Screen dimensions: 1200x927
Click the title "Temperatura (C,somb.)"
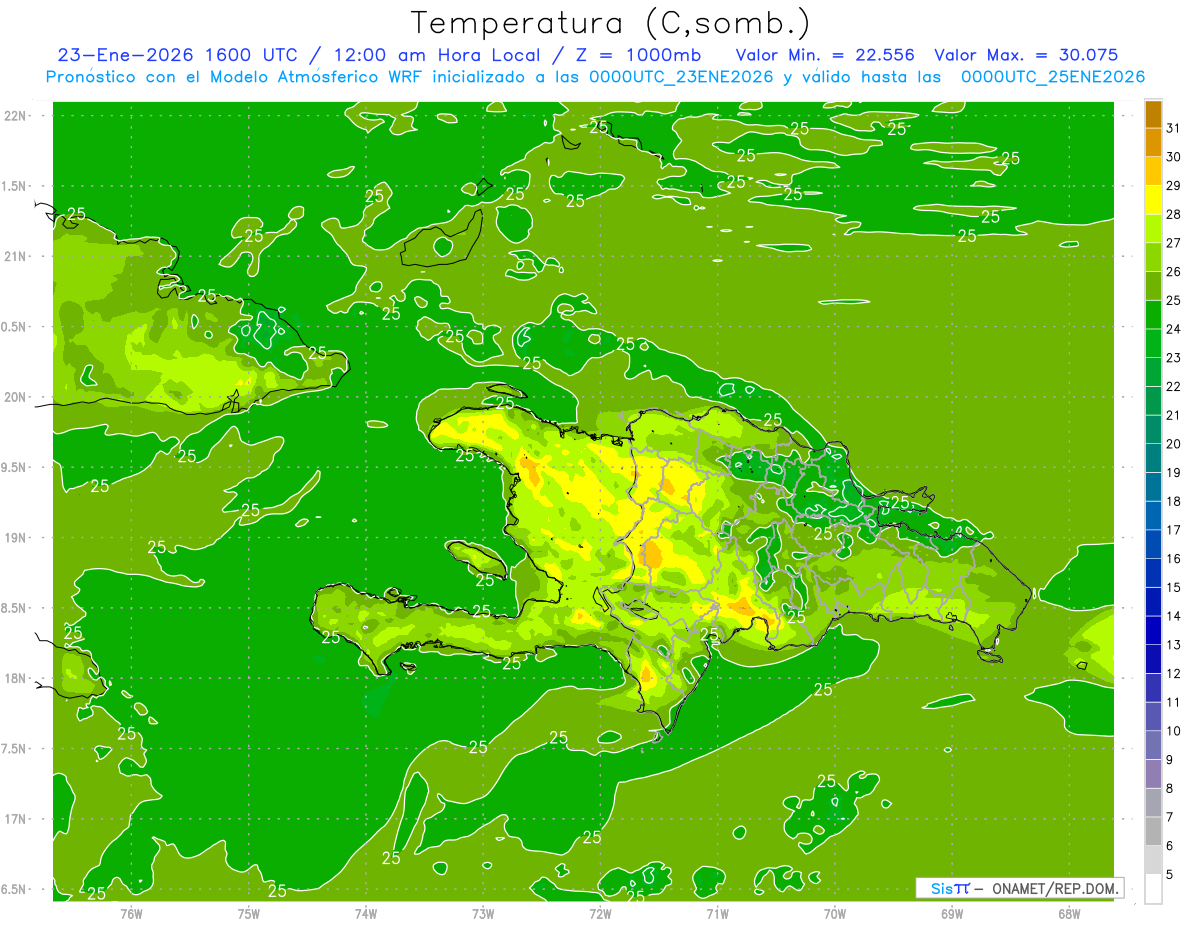[610, 23]
